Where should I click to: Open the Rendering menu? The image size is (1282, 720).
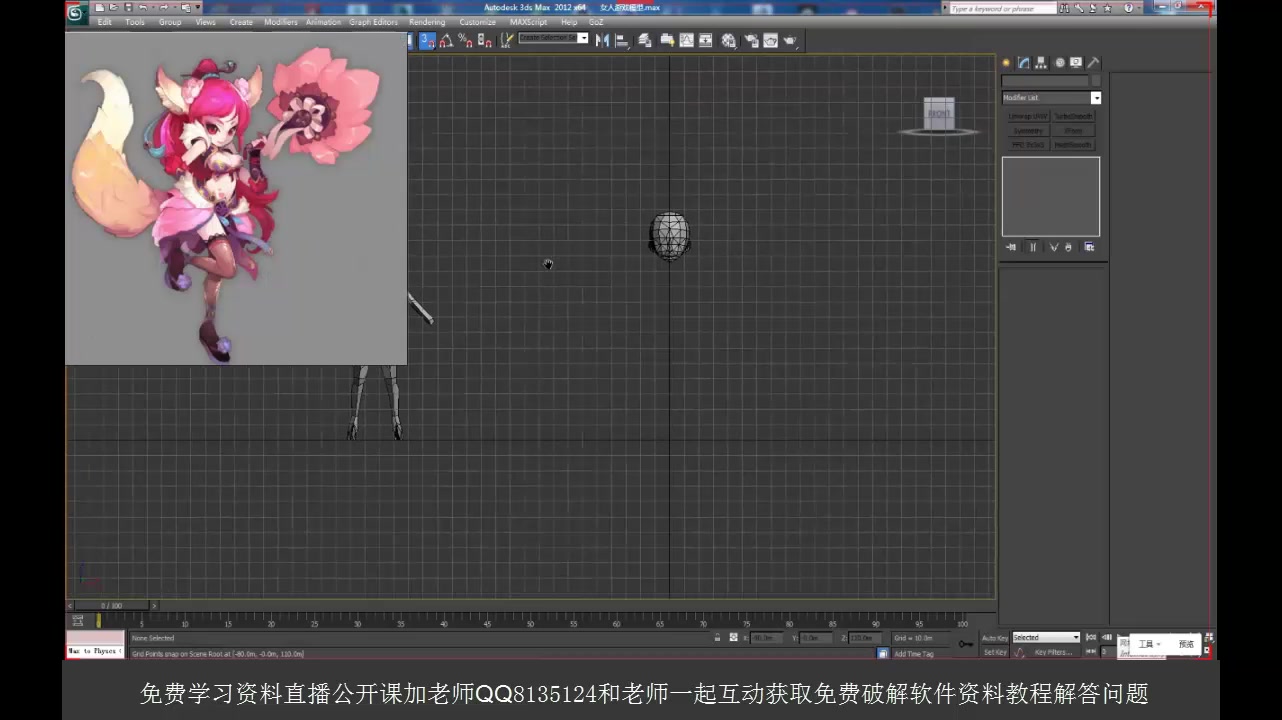coord(427,22)
